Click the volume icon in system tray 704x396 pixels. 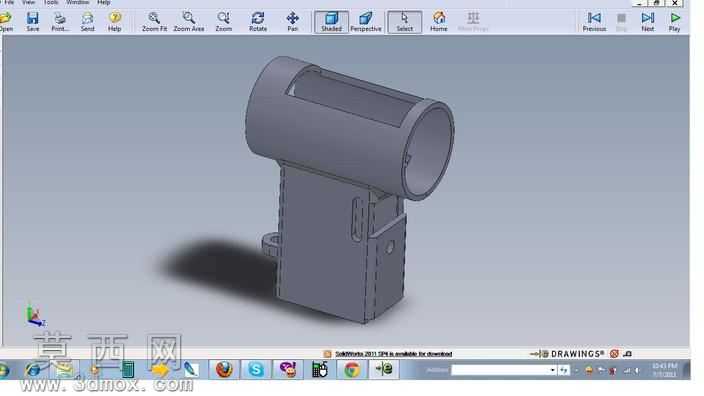coord(638,370)
